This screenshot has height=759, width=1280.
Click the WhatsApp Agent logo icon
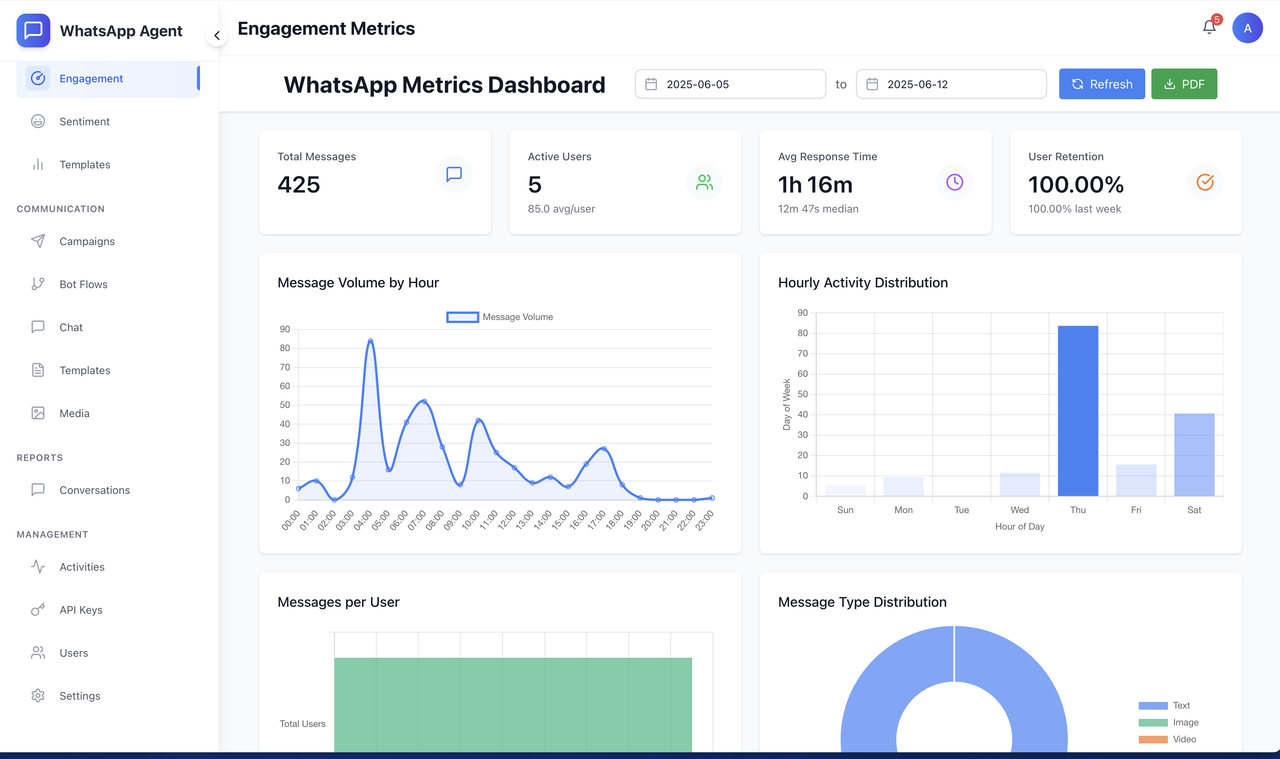(33, 31)
